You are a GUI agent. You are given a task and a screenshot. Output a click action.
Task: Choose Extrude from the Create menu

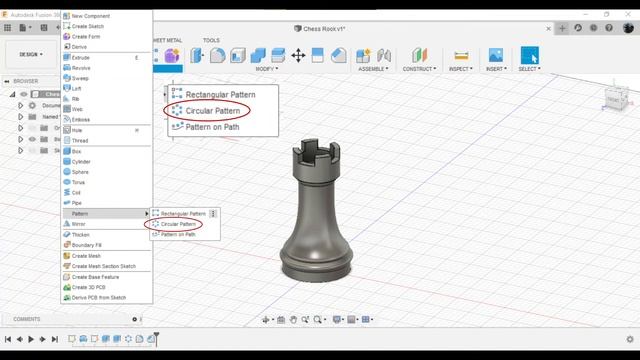106,58
